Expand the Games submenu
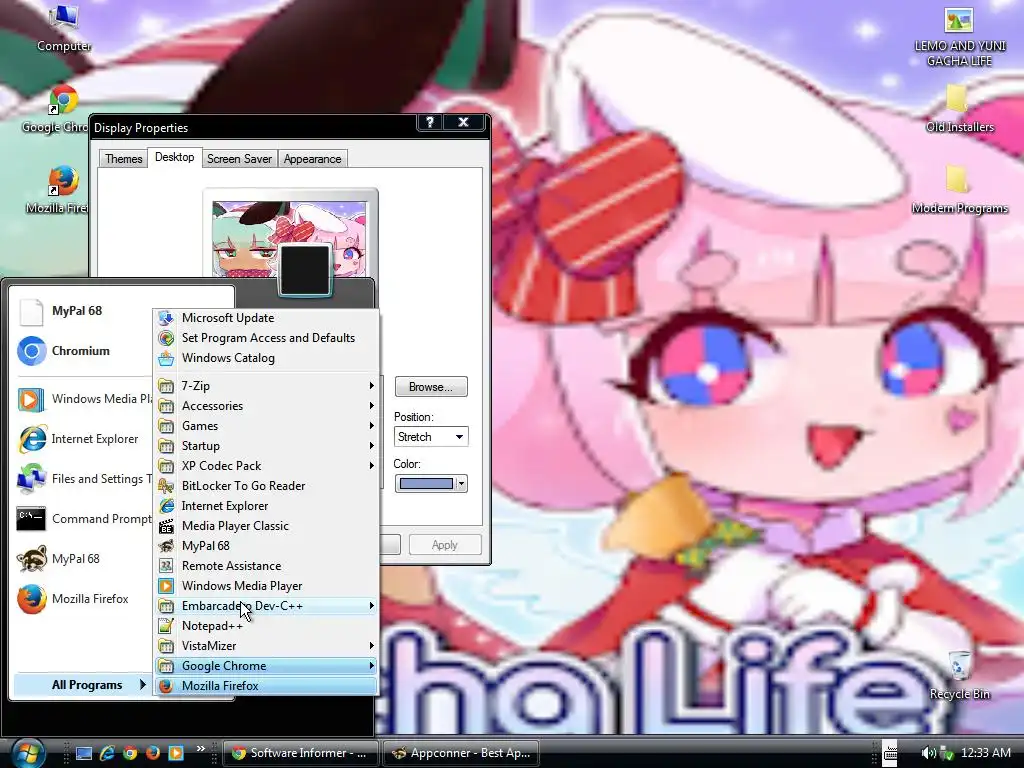Image resolution: width=1024 pixels, height=768 pixels. tap(266, 426)
